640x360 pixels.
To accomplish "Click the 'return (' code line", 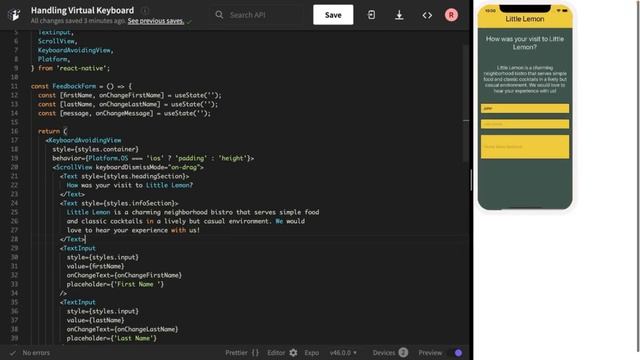I will (x=52, y=131).
